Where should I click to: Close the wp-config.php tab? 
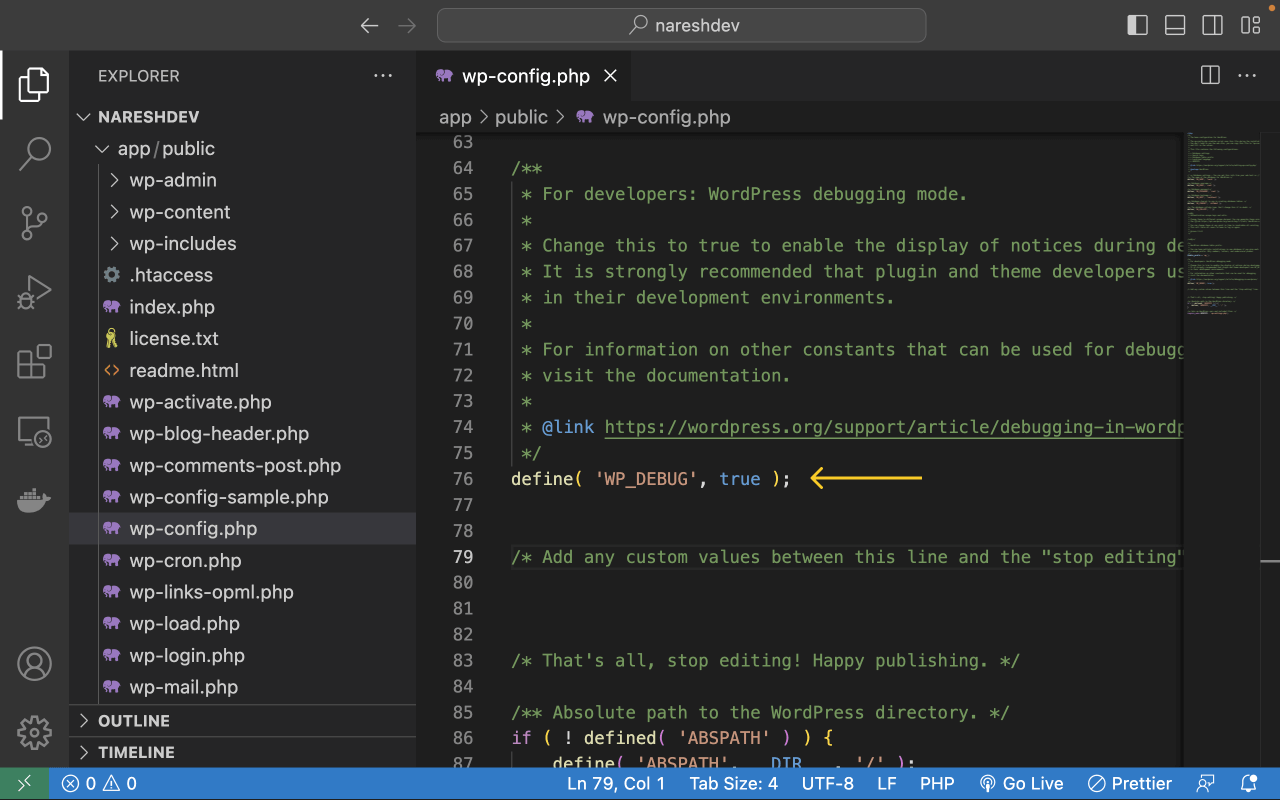tap(610, 76)
